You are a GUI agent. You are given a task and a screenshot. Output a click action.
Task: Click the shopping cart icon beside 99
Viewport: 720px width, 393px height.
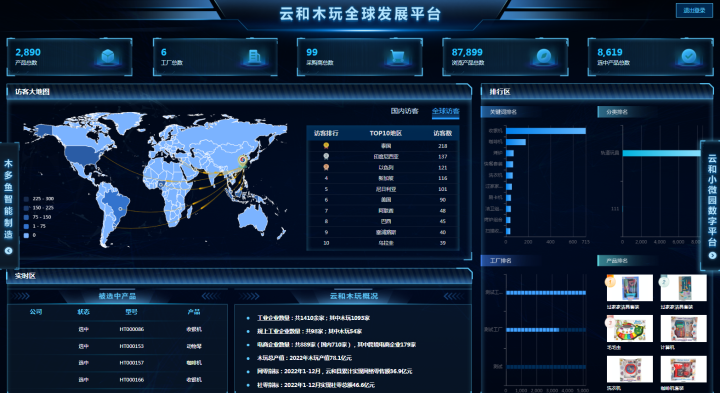click(398, 56)
